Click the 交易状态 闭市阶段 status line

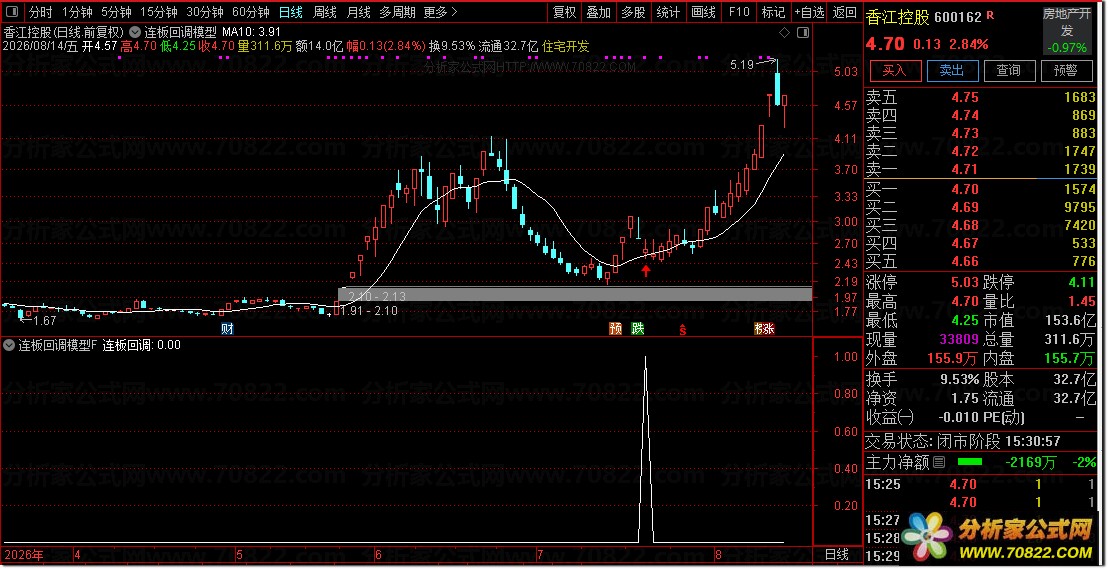coord(963,442)
